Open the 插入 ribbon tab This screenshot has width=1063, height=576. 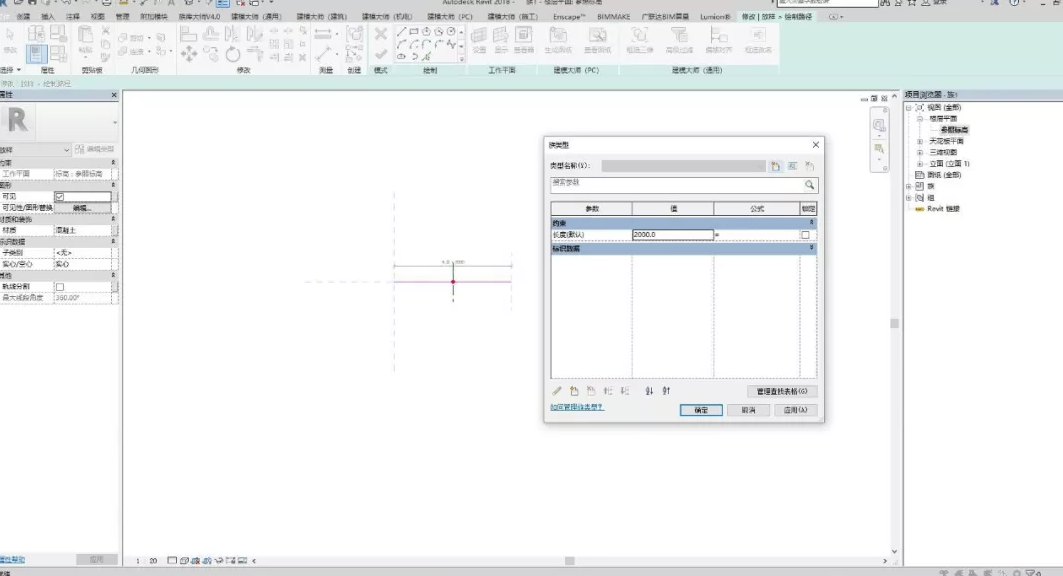pyautogui.click(x=47, y=16)
